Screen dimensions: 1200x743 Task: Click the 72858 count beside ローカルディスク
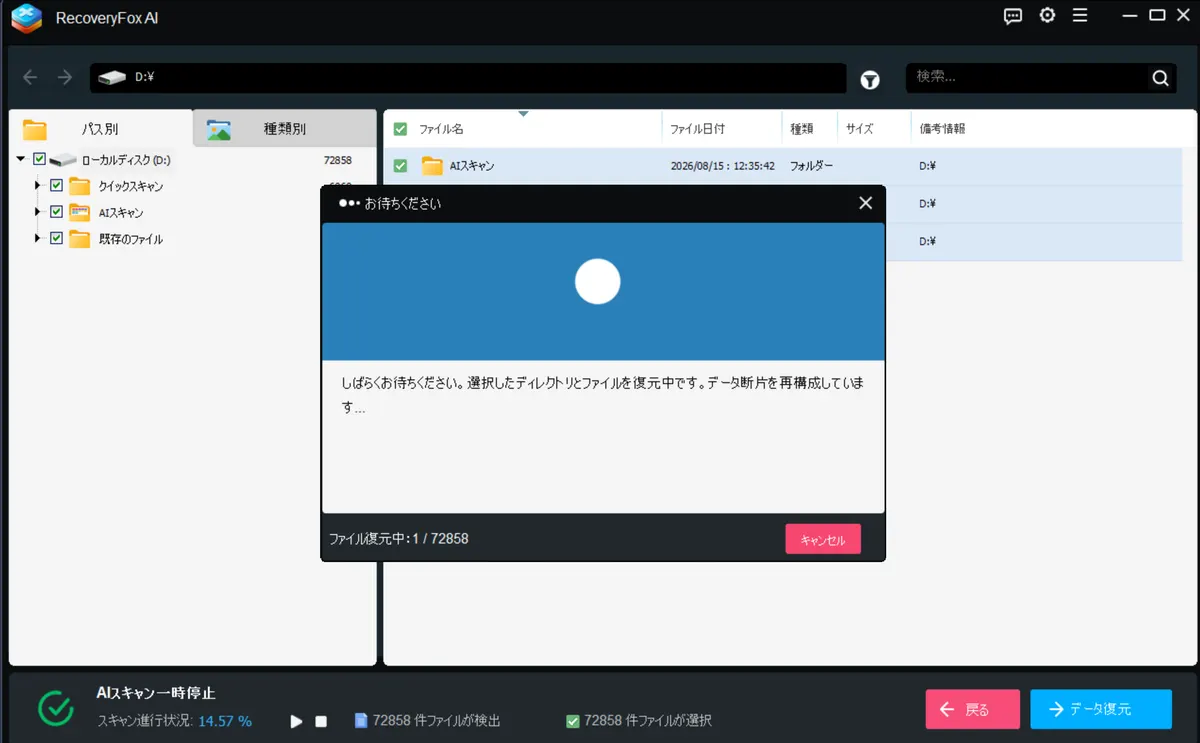[x=338, y=160]
